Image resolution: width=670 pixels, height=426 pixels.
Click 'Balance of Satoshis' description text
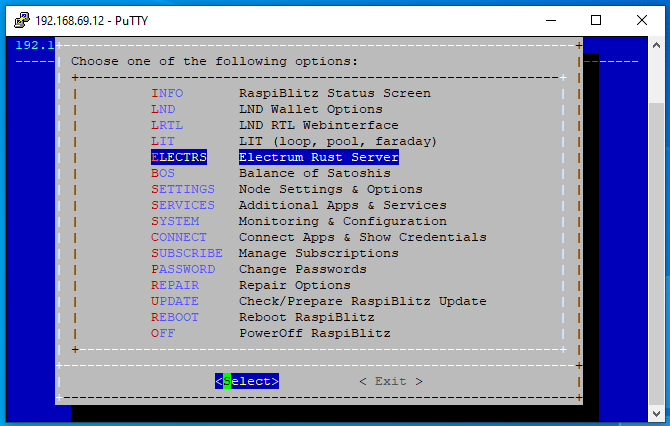(x=314, y=173)
